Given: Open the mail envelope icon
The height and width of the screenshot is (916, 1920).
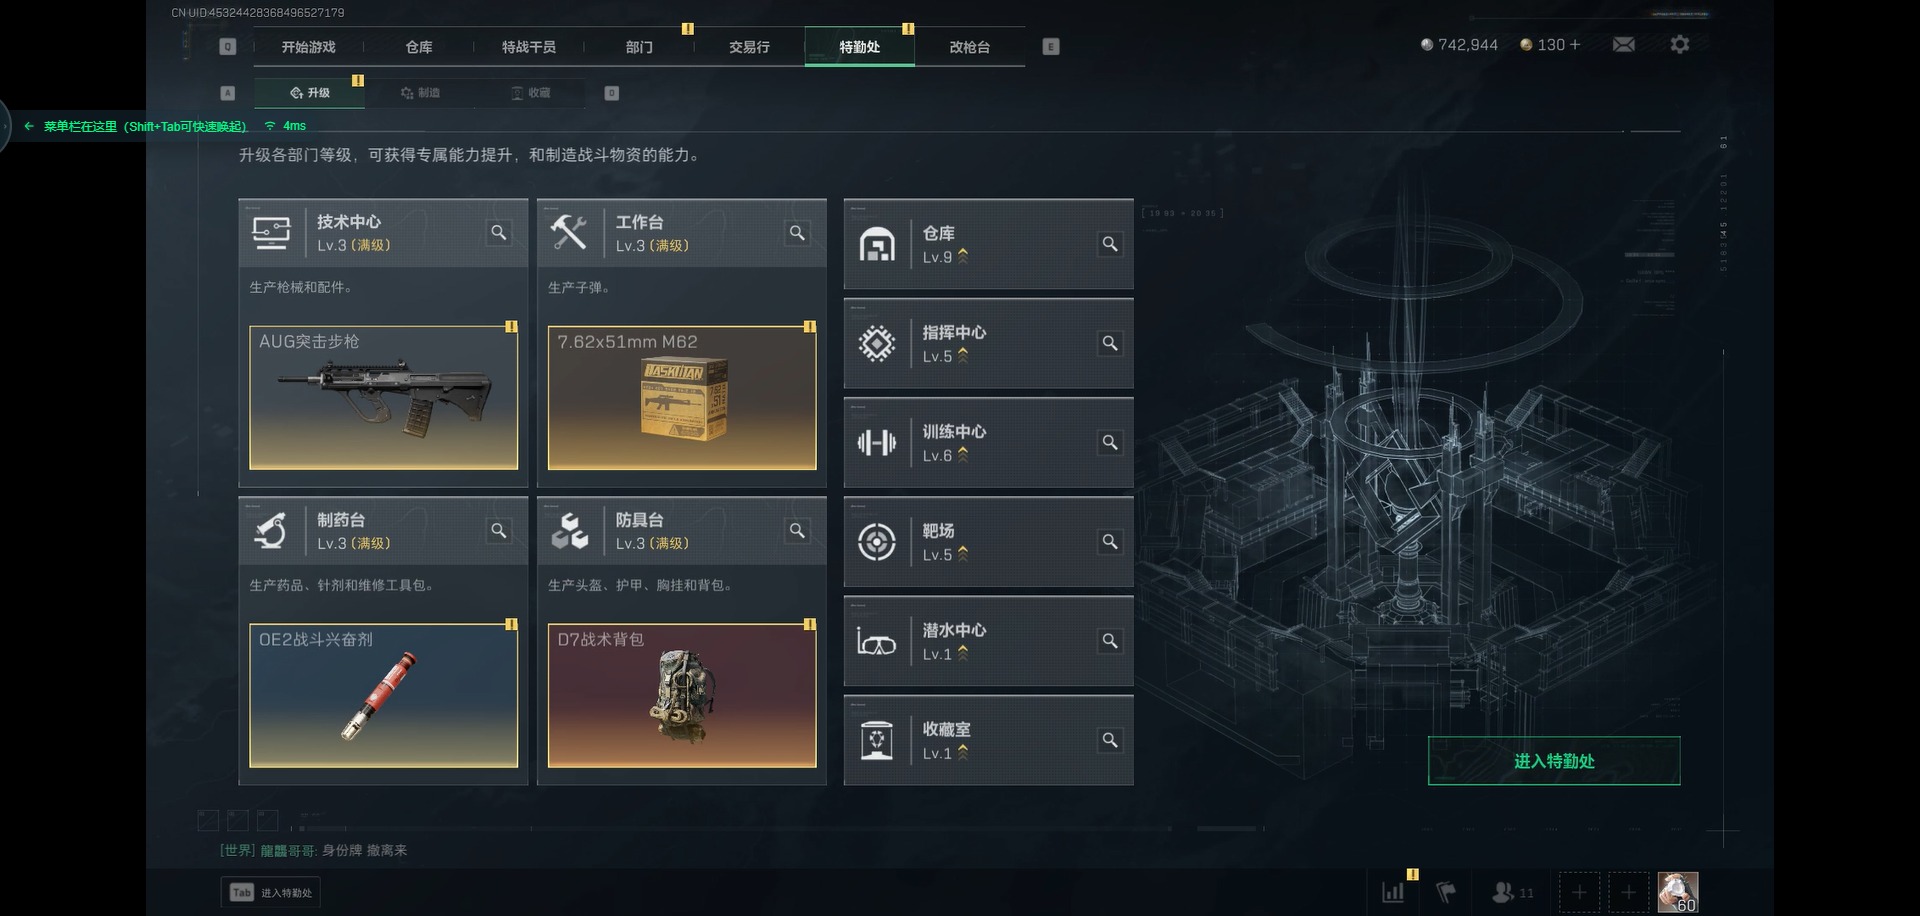Looking at the screenshot, I should click(x=1624, y=44).
